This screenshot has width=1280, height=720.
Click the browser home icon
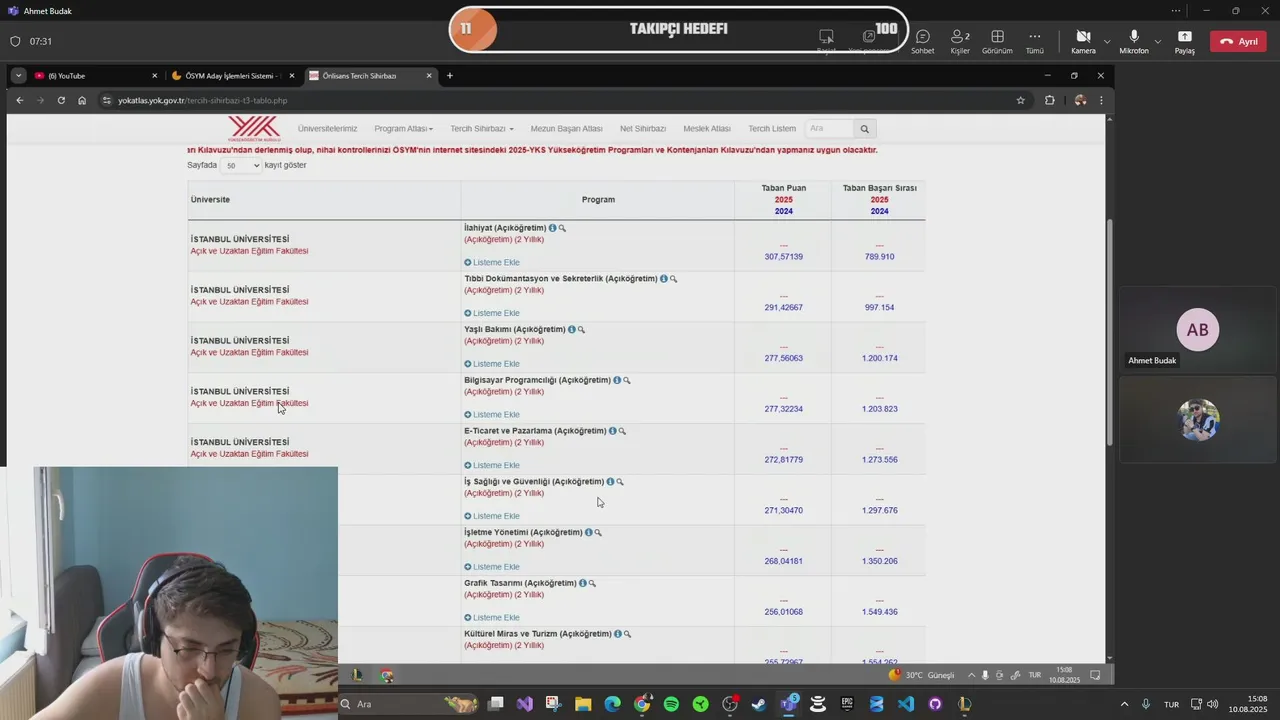click(82, 100)
